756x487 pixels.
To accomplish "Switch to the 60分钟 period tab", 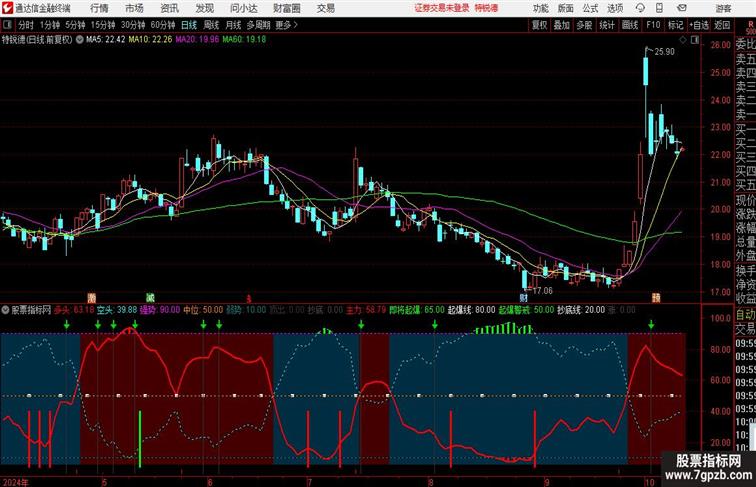I will pos(162,25).
